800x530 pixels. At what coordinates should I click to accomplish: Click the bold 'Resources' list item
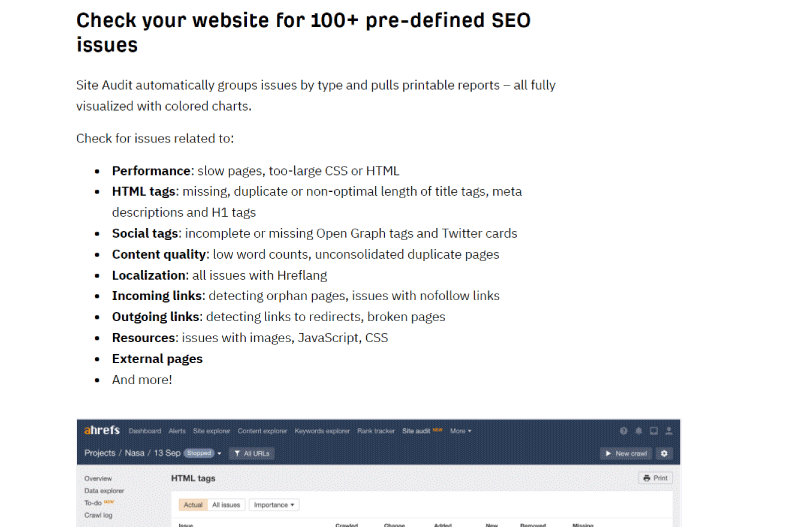tap(143, 337)
